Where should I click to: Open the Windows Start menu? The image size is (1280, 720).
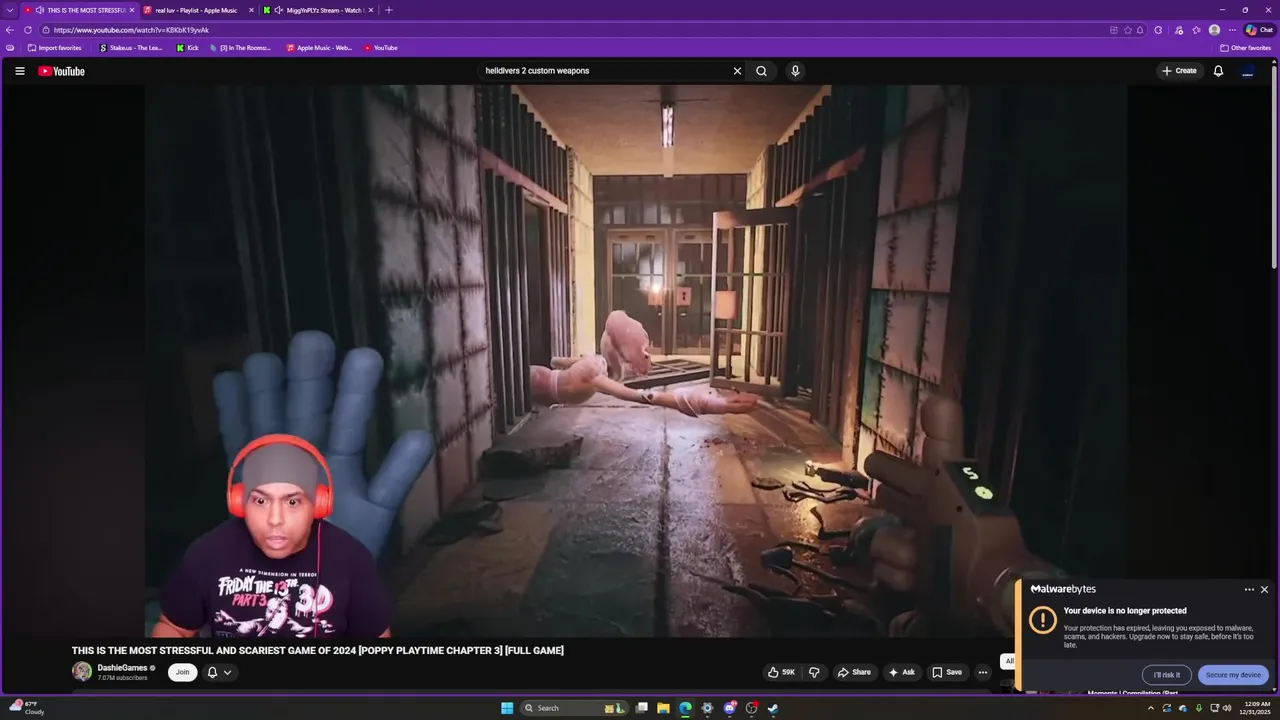coord(507,708)
